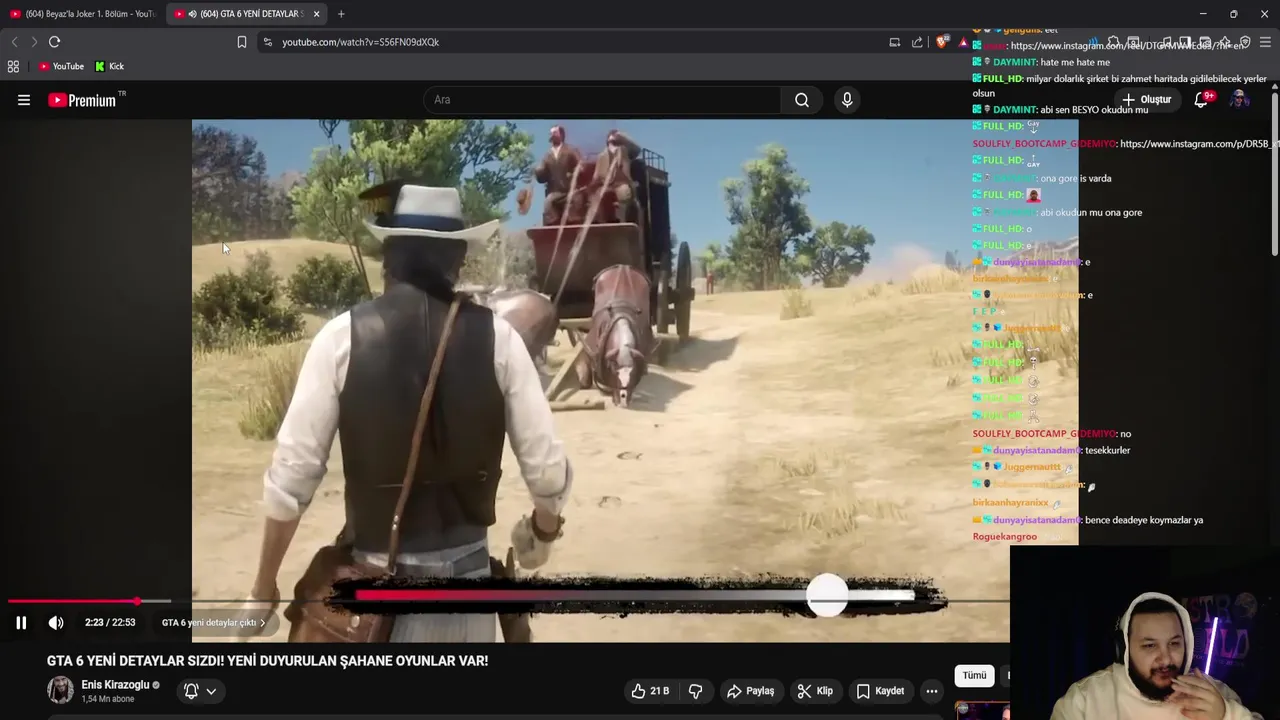Click the search field labeled Ara
The image size is (1280, 720).
click(x=602, y=100)
